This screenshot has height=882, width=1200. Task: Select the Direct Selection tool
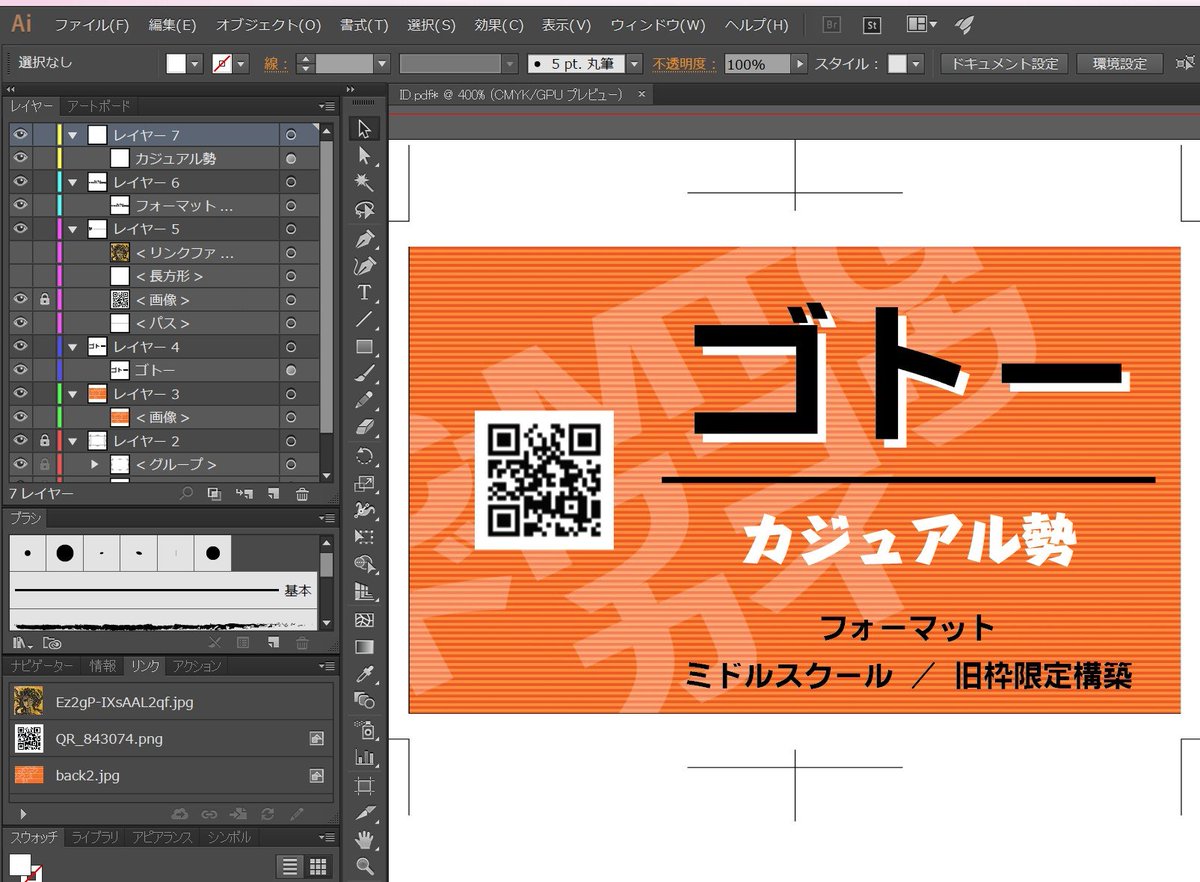point(364,156)
